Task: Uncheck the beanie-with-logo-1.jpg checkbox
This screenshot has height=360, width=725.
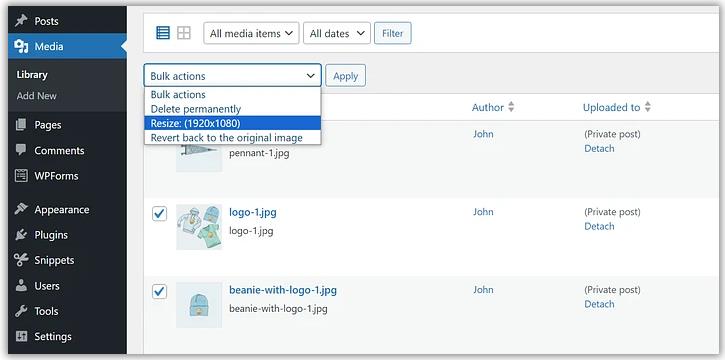Action: point(160,292)
